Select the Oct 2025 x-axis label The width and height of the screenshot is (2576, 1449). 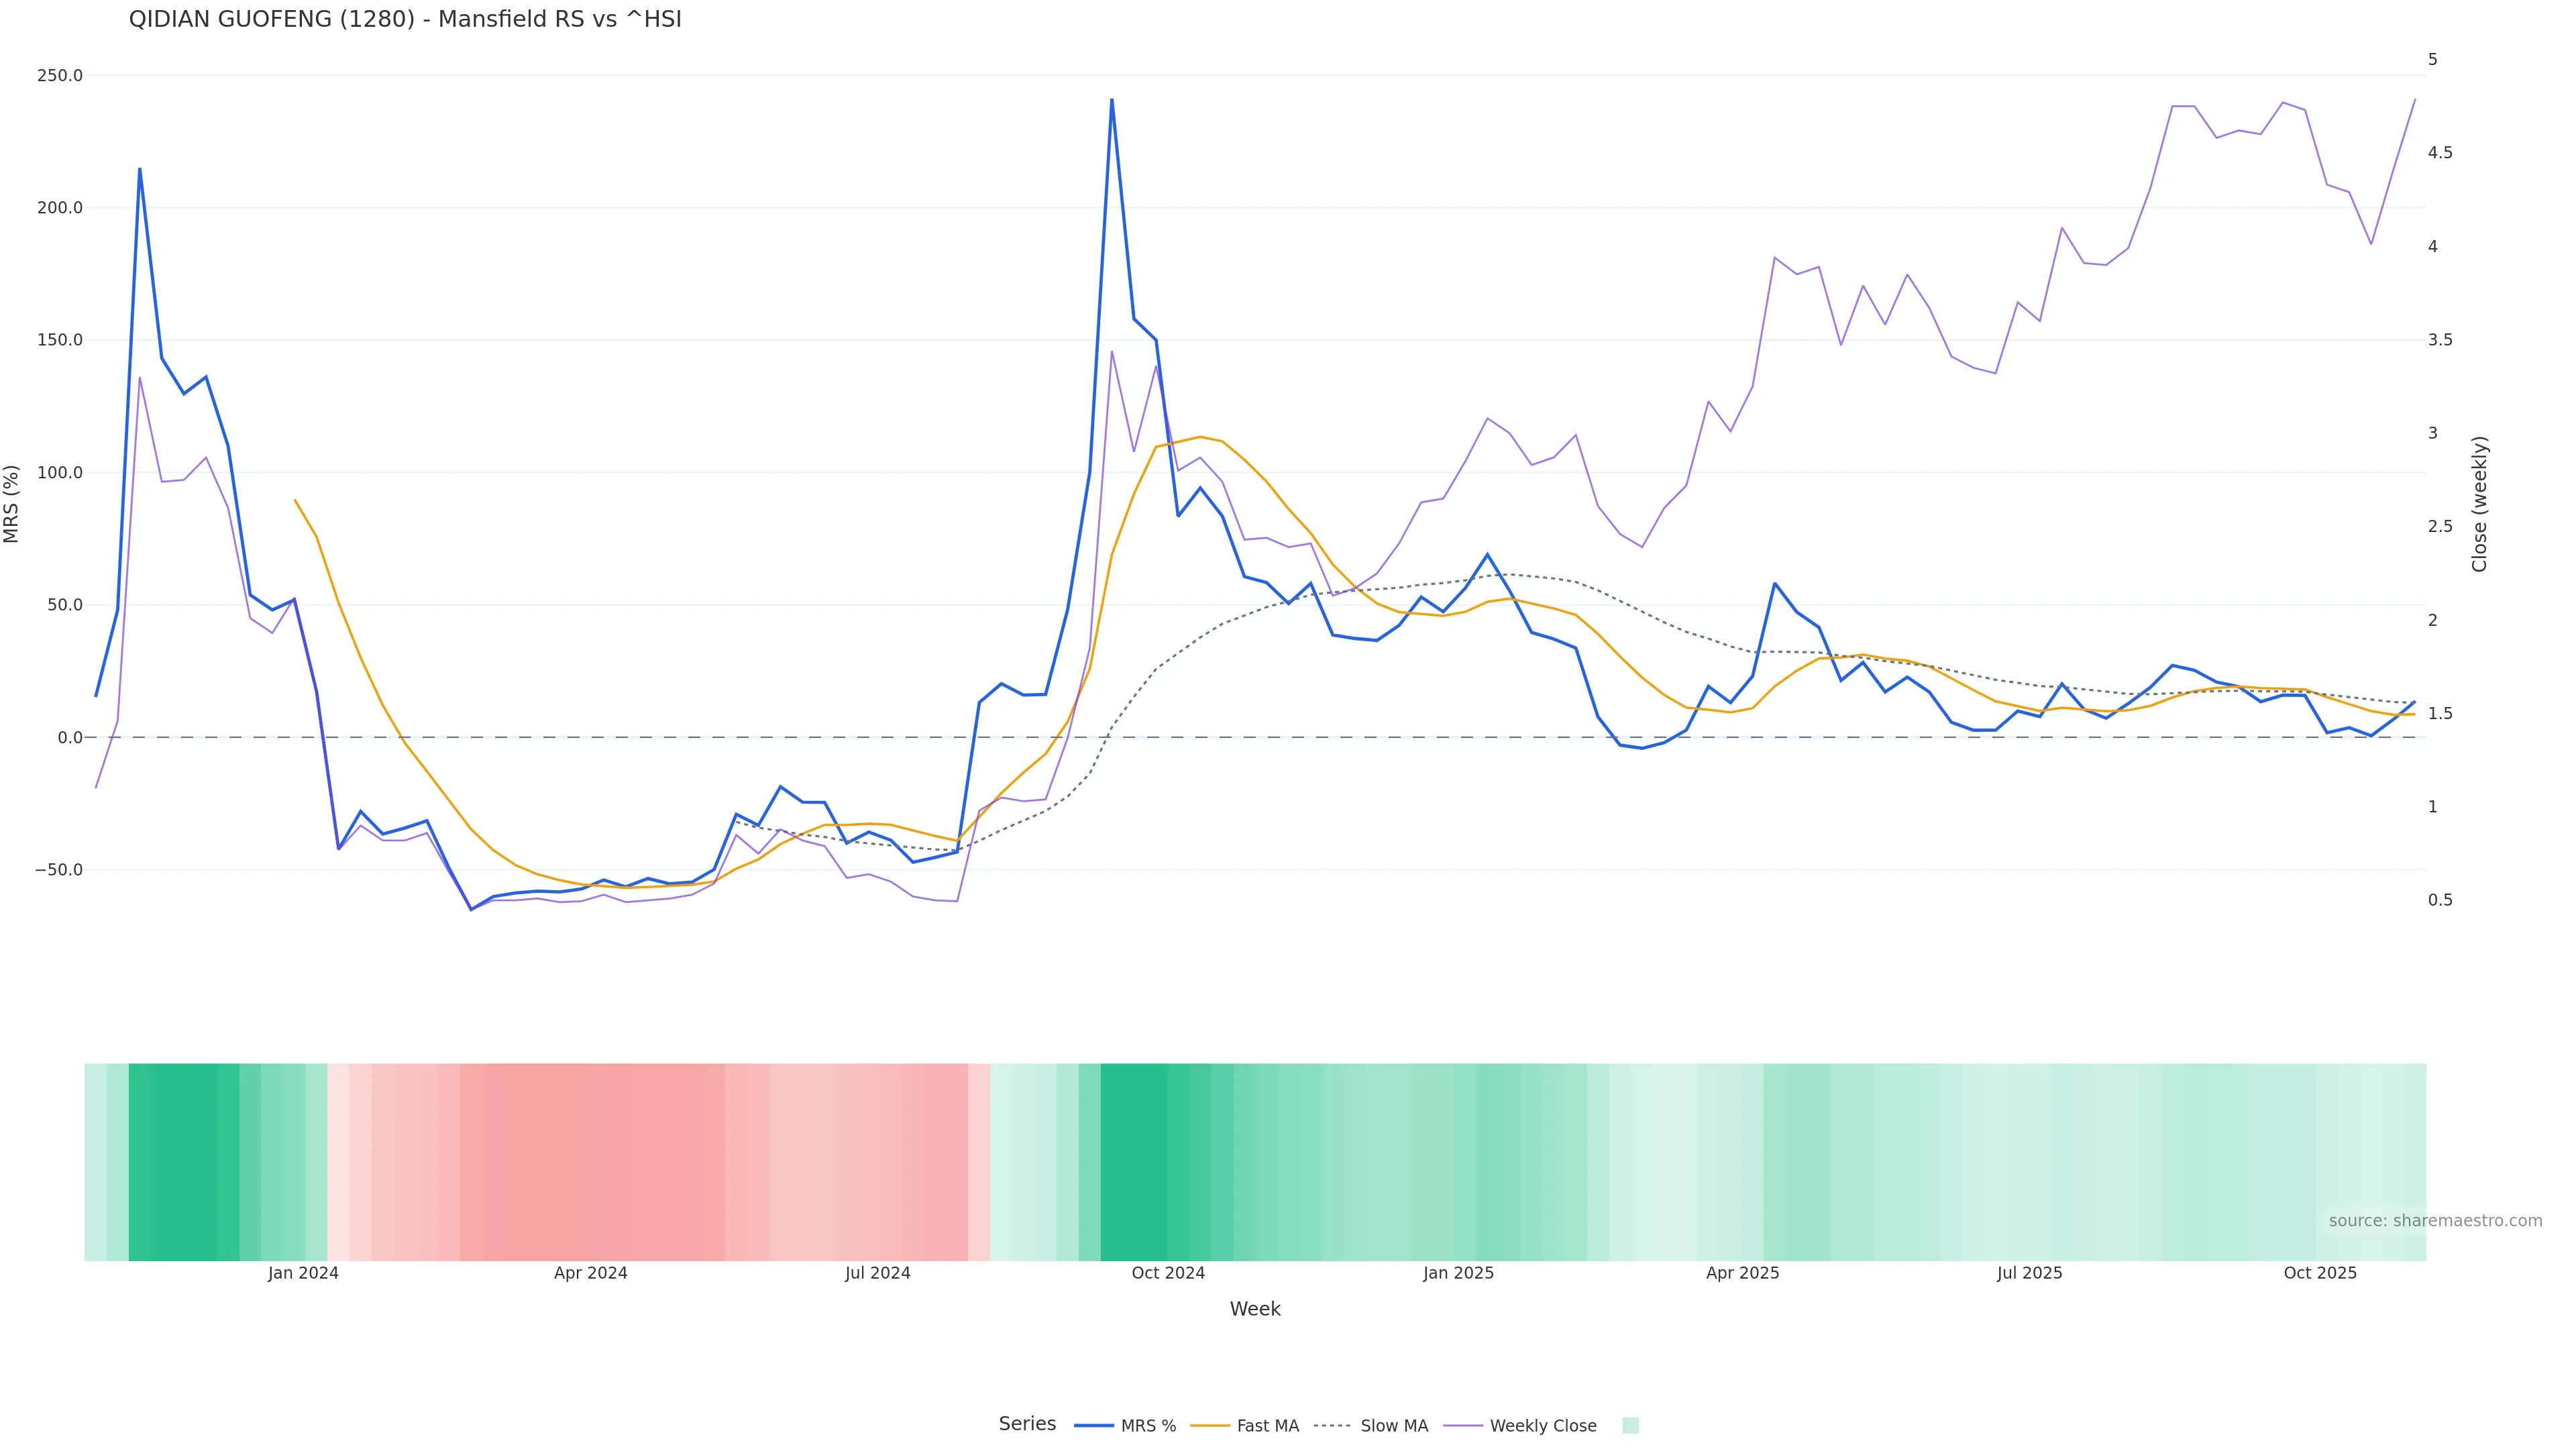click(x=2320, y=1273)
